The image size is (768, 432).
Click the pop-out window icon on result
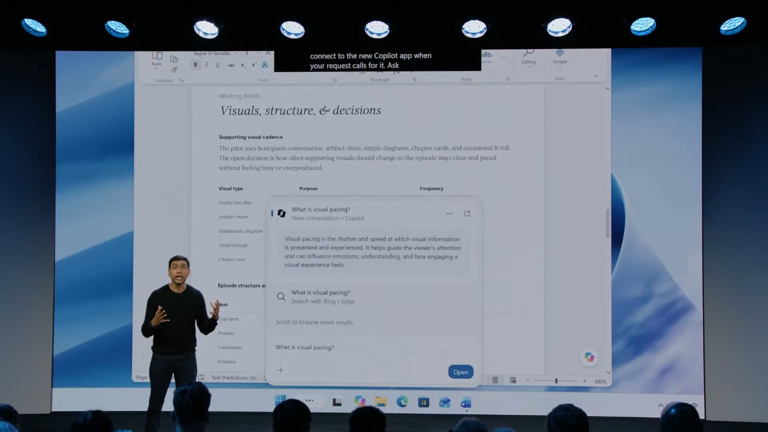467,214
